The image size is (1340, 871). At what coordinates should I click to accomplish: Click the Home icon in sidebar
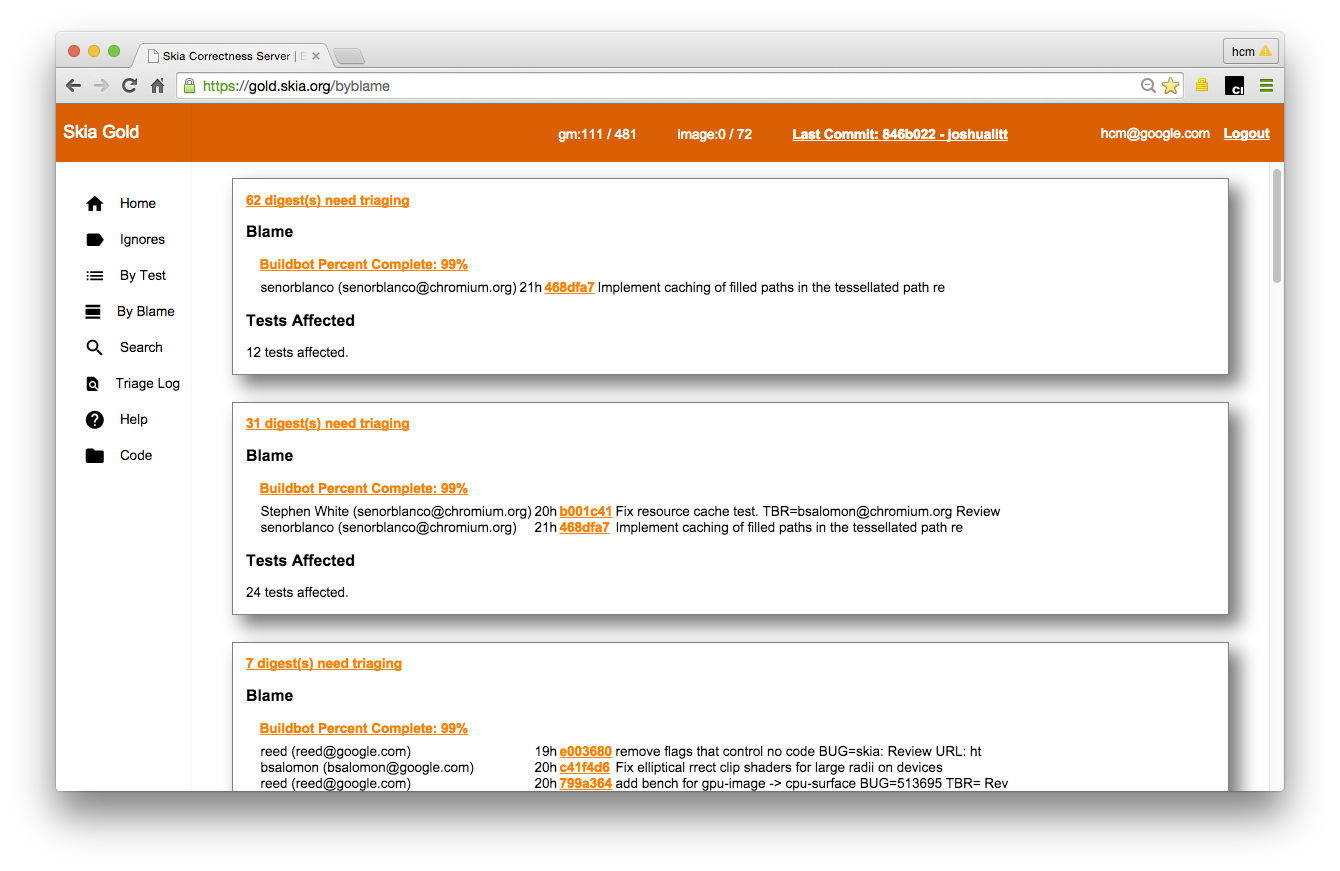click(95, 204)
